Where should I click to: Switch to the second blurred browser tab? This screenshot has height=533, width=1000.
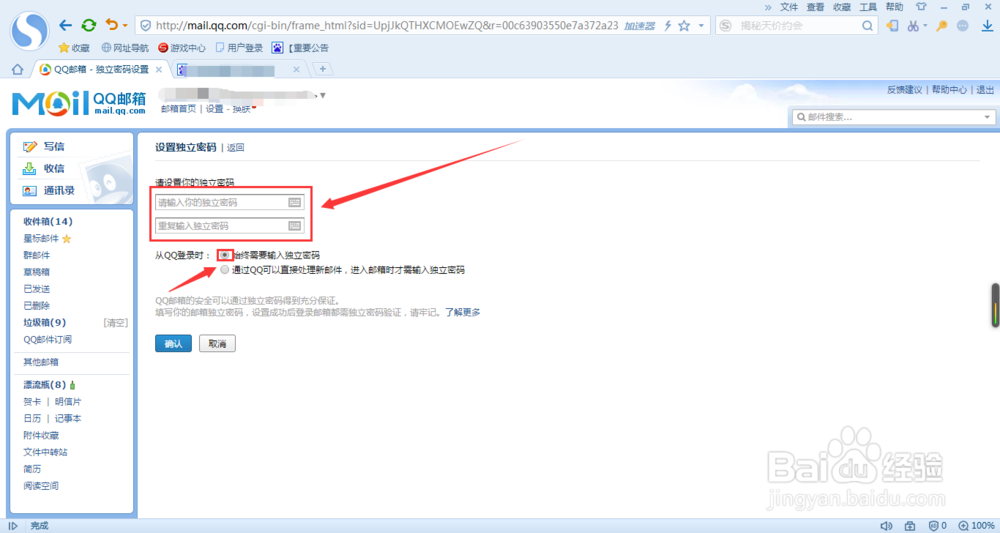[x=239, y=69]
